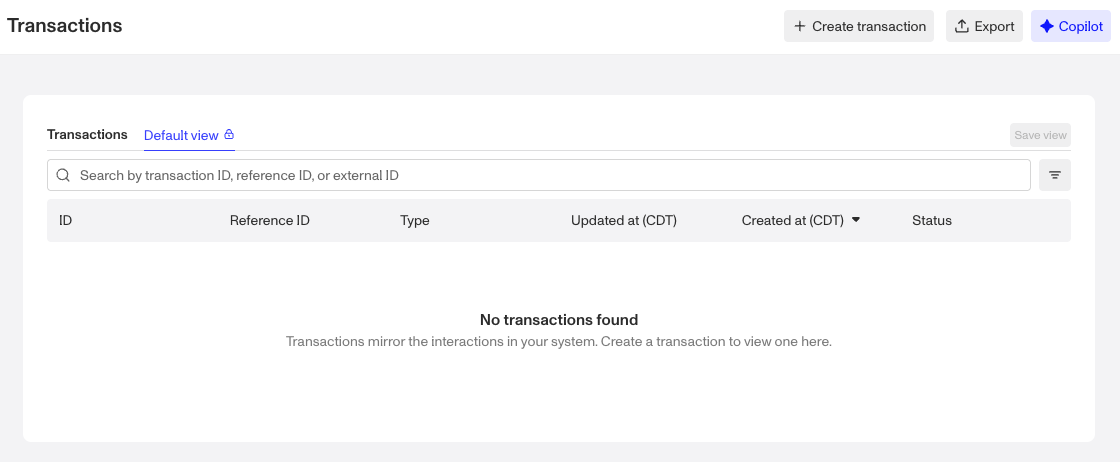Sort by the ID column header
Screen dimensions: 1120x462
coord(65,220)
